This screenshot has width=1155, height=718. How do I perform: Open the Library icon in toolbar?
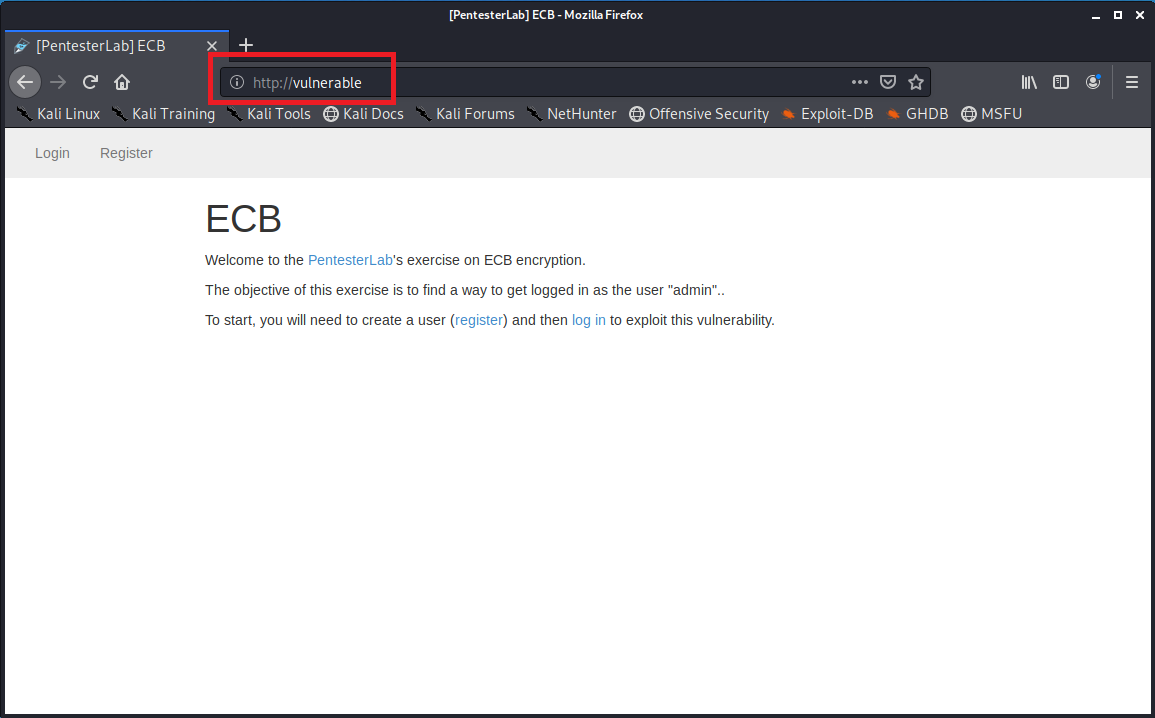(1029, 82)
